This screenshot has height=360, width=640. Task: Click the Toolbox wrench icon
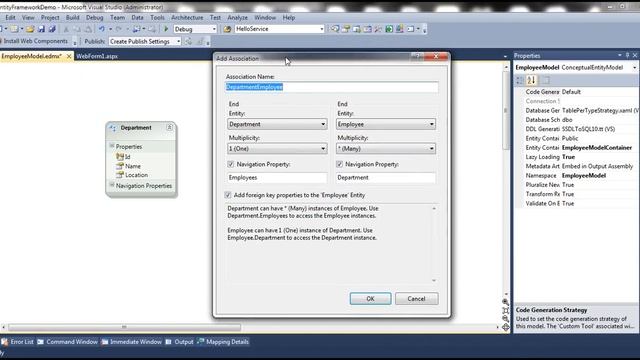(x=378, y=29)
